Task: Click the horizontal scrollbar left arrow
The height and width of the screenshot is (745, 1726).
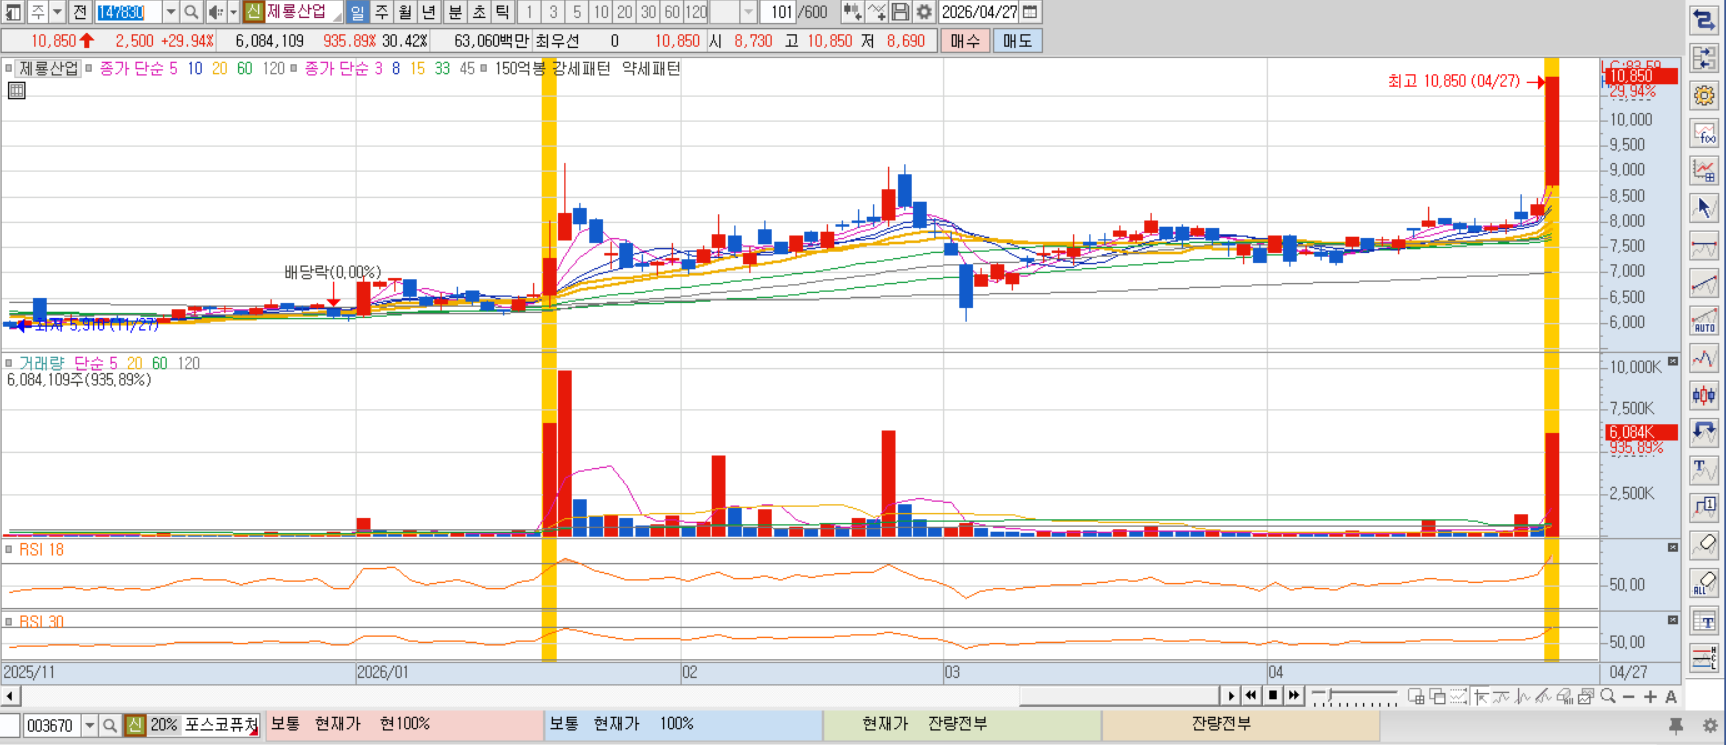Action: pyautogui.click(x=10, y=696)
